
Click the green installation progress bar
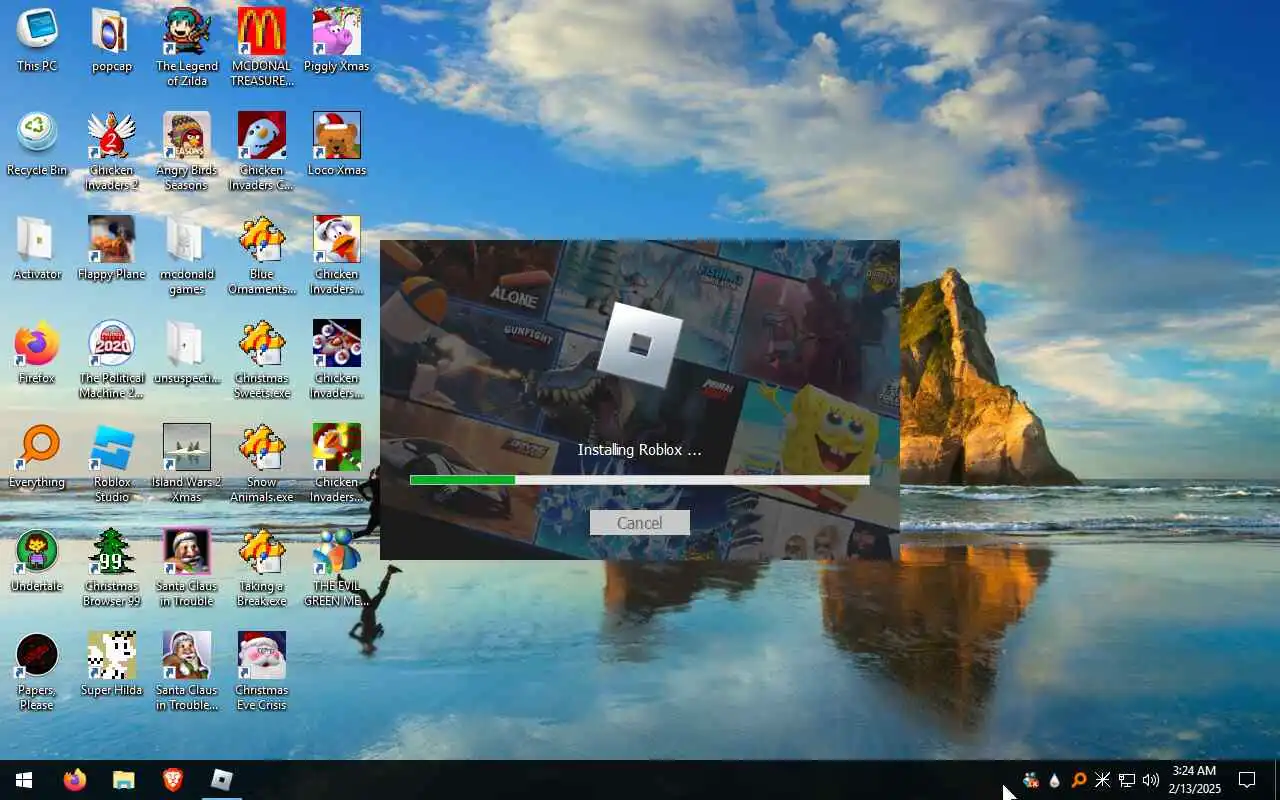(639, 480)
